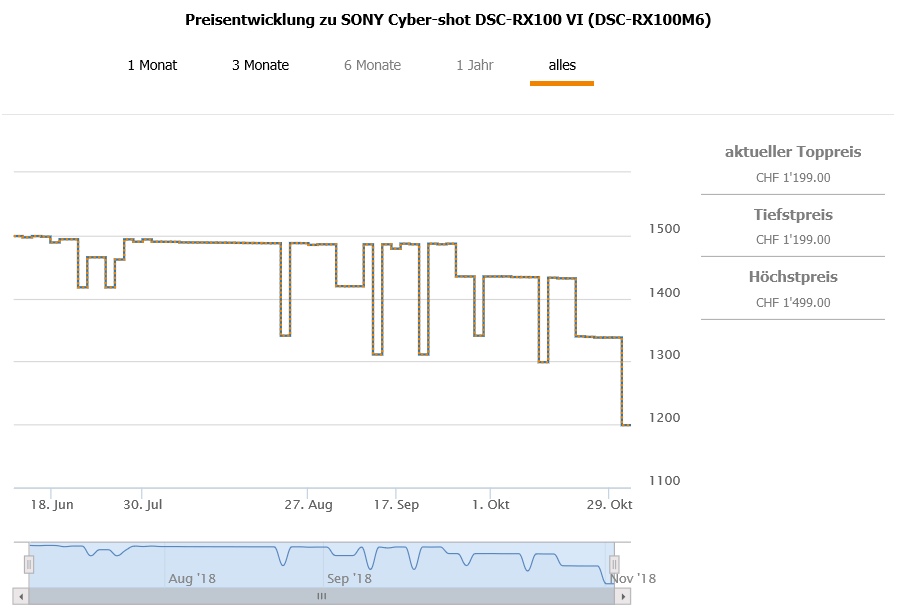Click the 1100 y-axis label
The width and height of the screenshot is (903, 614).
coord(665,480)
